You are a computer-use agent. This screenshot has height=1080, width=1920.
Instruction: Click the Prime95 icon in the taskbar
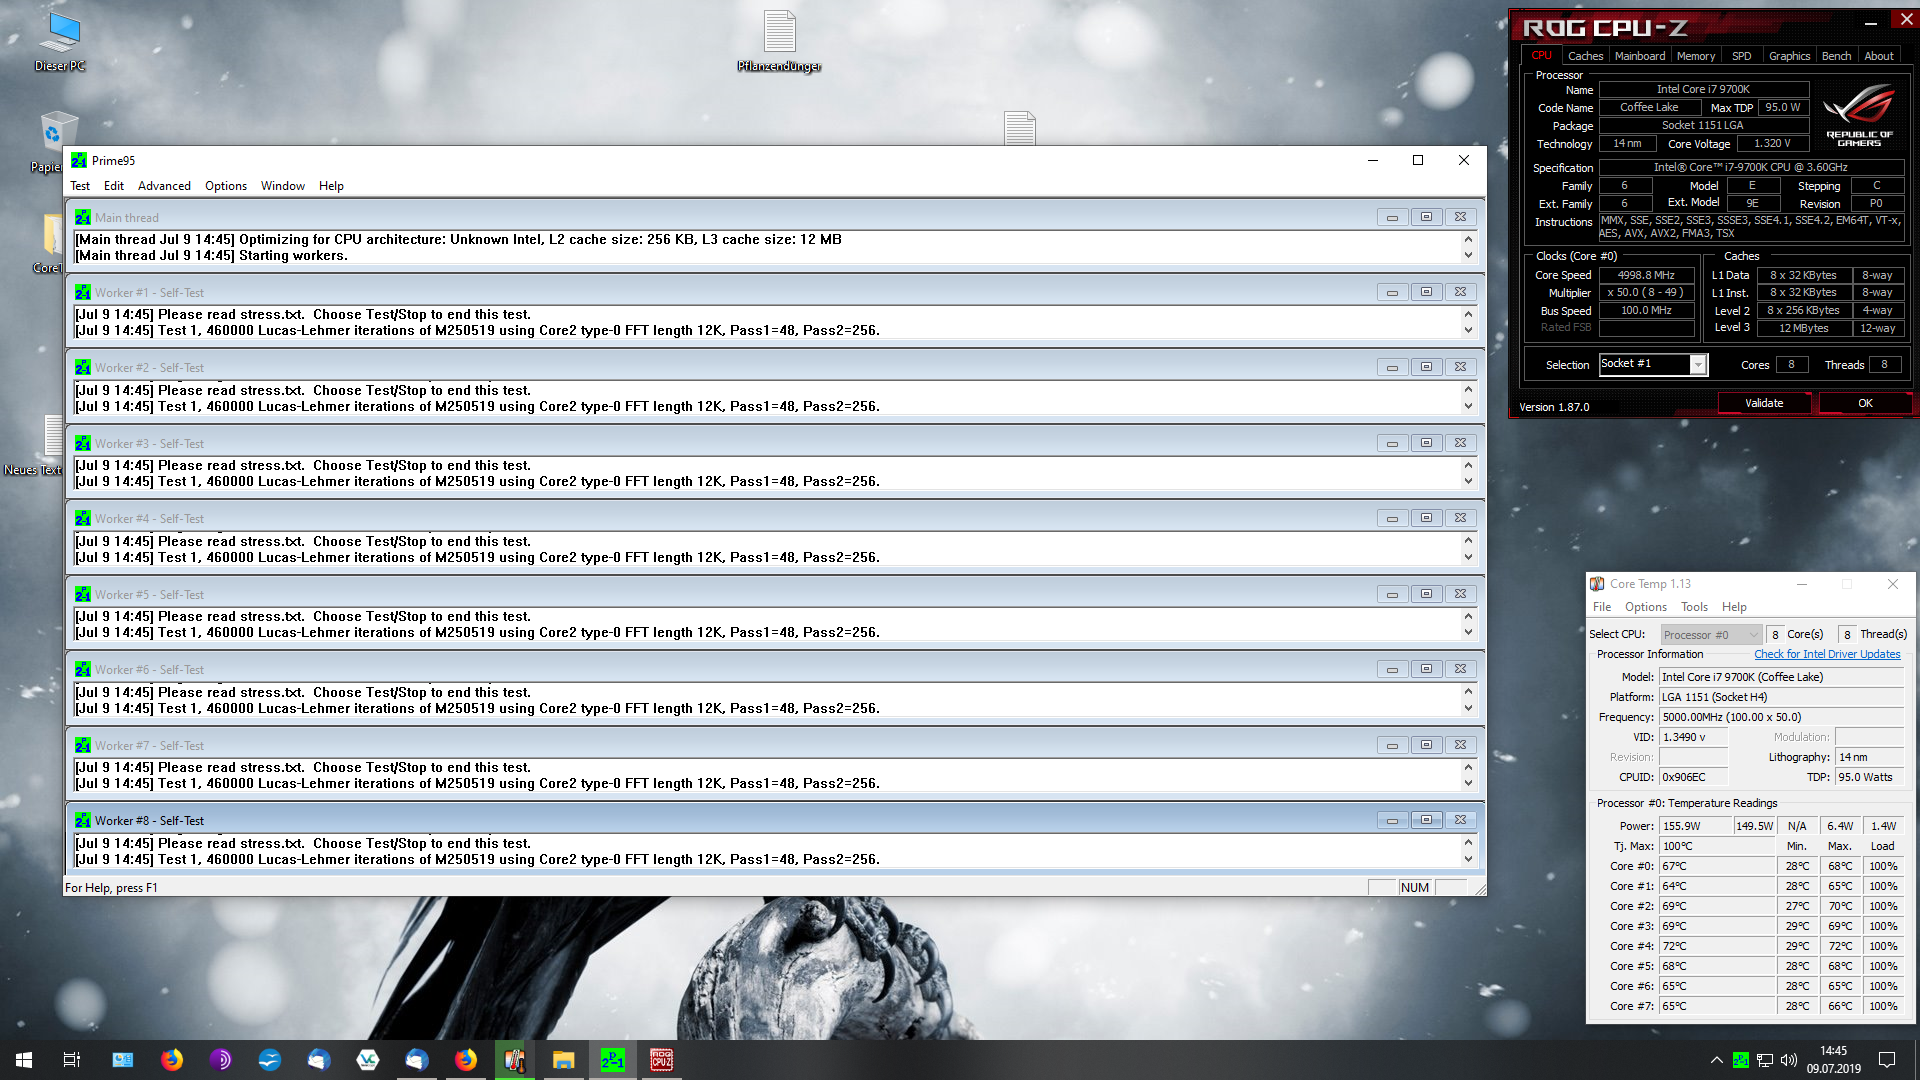612,1060
